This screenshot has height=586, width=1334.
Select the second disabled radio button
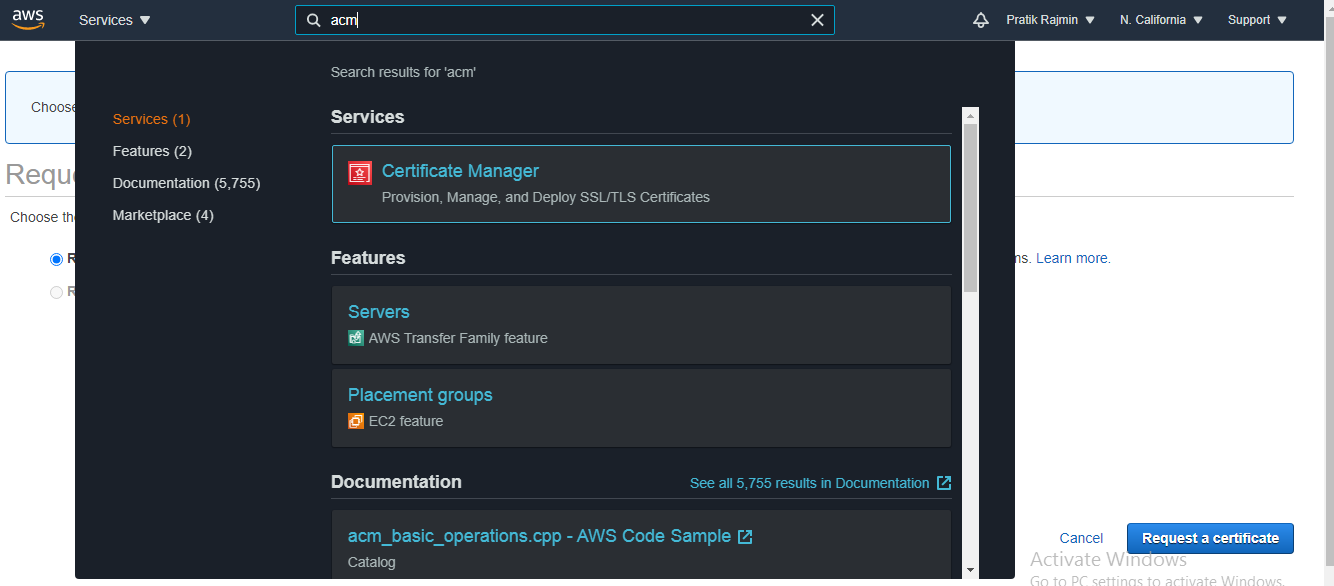56,292
